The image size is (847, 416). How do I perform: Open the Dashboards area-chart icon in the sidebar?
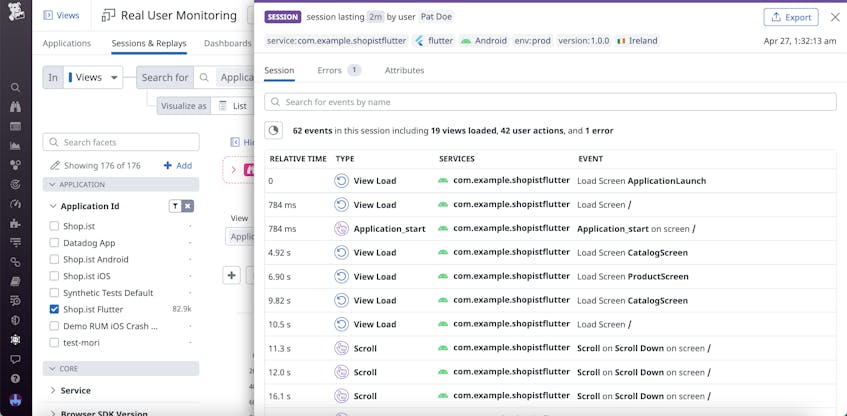[16, 145]
